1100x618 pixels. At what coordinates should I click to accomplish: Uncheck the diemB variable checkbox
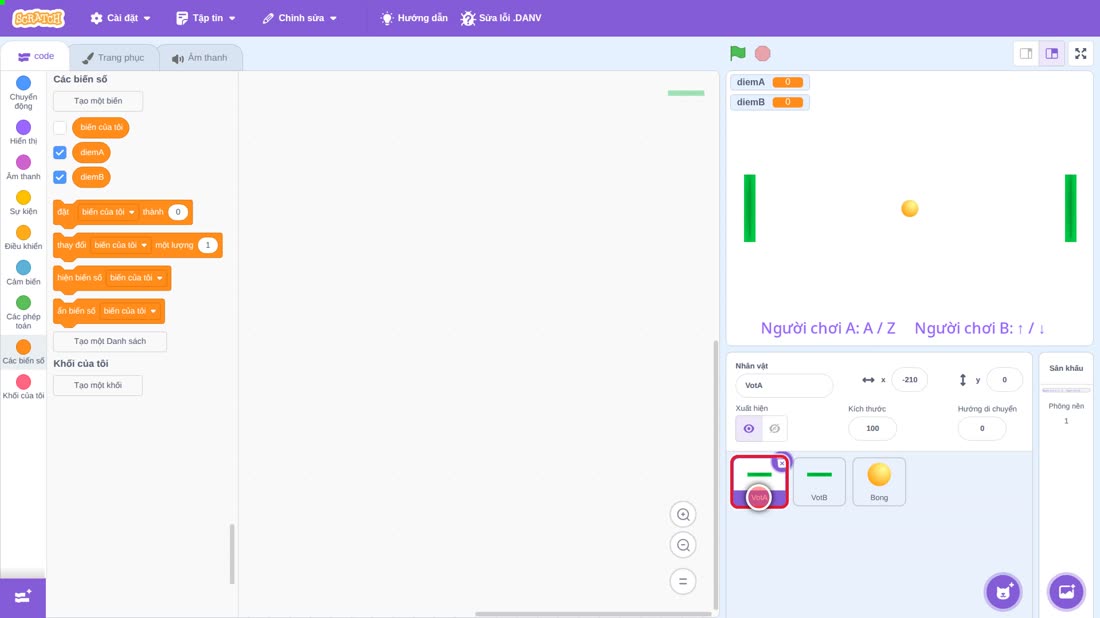pos(60,177)
